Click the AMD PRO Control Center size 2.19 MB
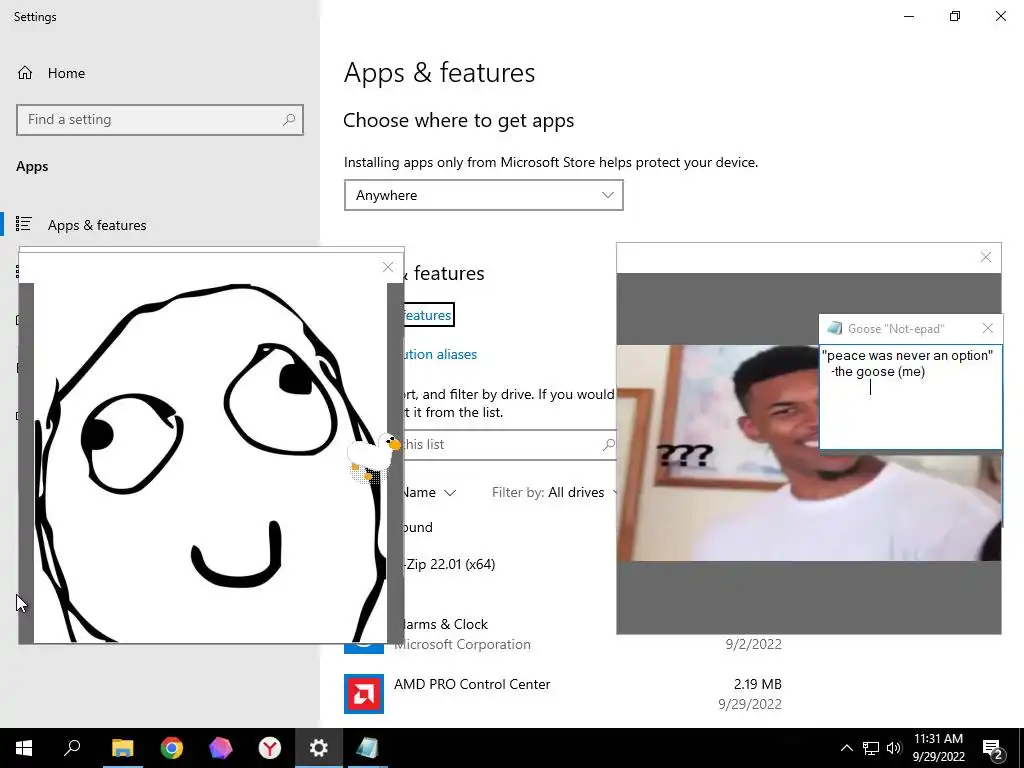This screenshot has height=768, width=1024. [x=758, y=684]
